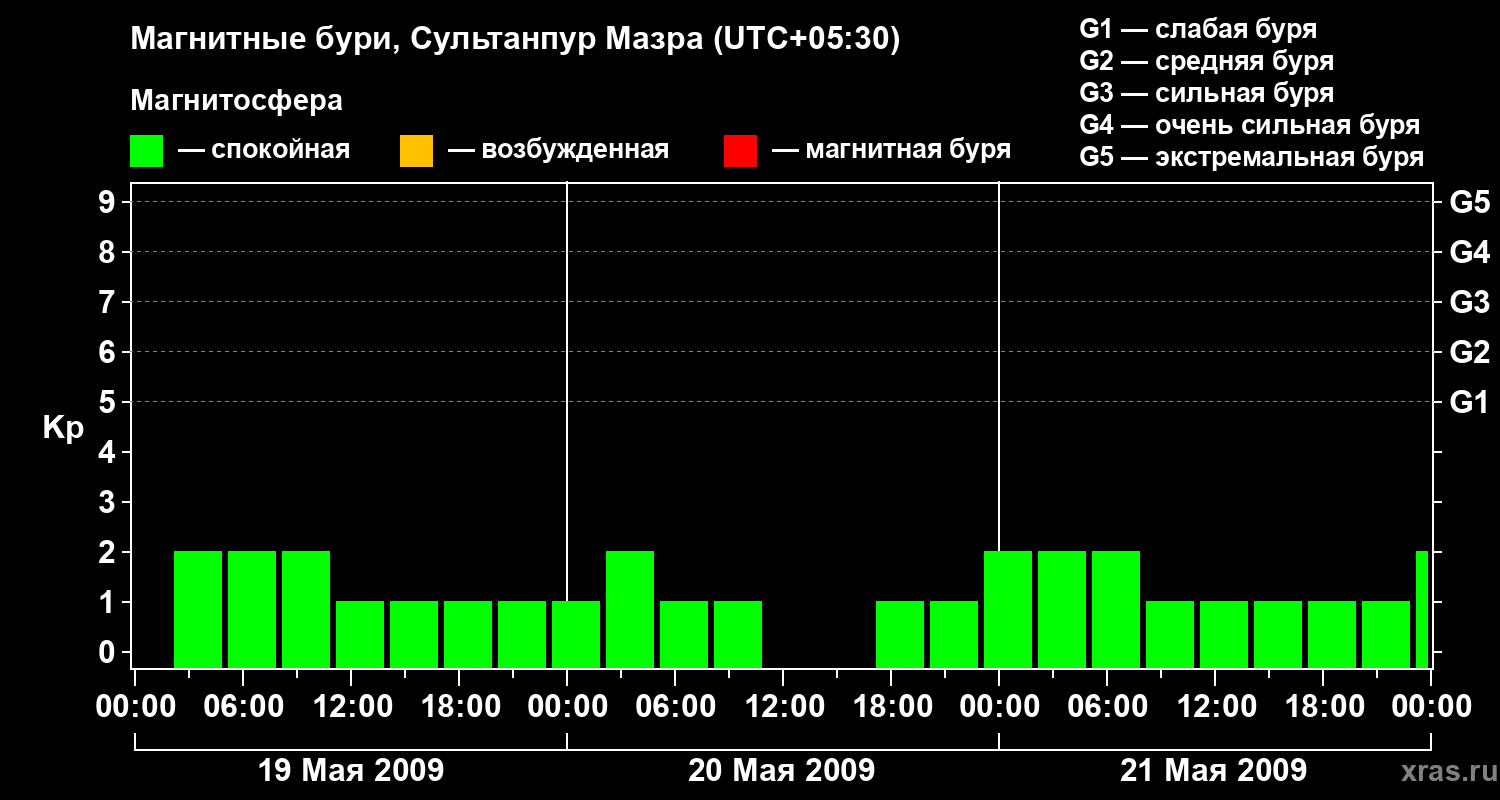Click the '— магнитная буря' legend label
This screenshot has width=1500, height=800.
(x=891, y=151)
